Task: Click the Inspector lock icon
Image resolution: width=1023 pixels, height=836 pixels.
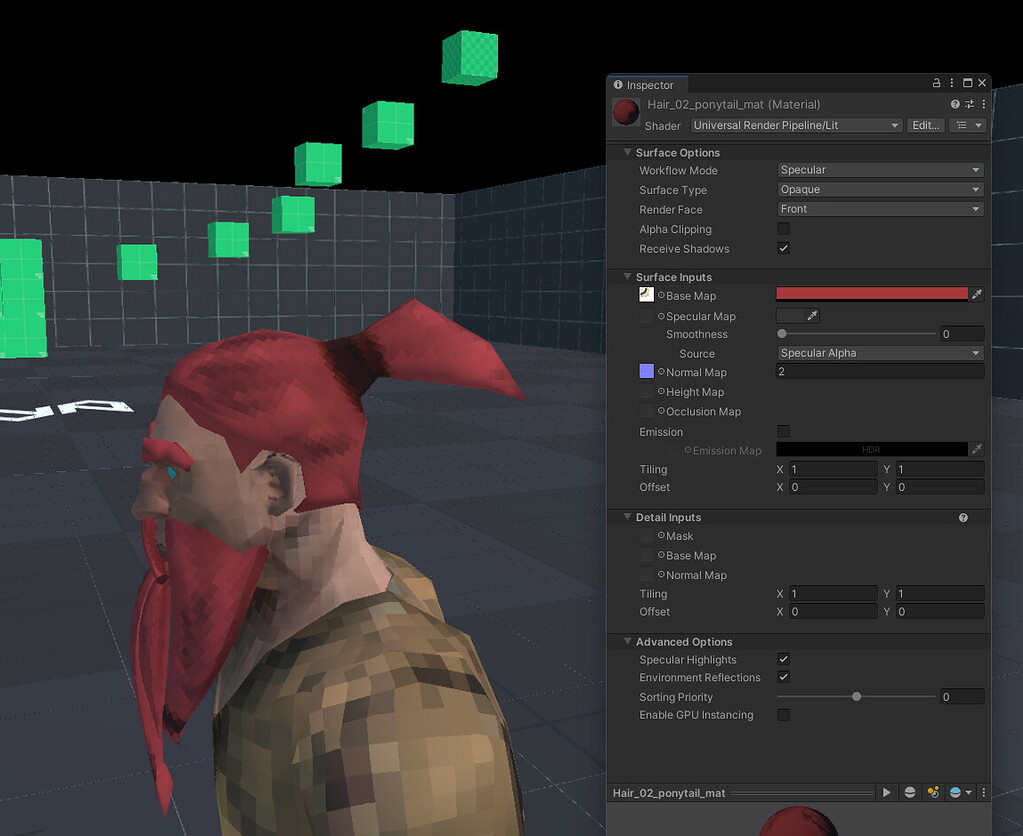Action: point(936,83)
